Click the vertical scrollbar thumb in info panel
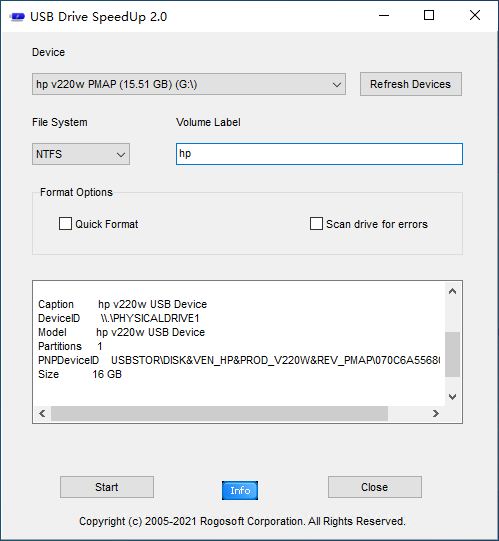Viewport: 499px width, 541px height. [x=452, y=354]
